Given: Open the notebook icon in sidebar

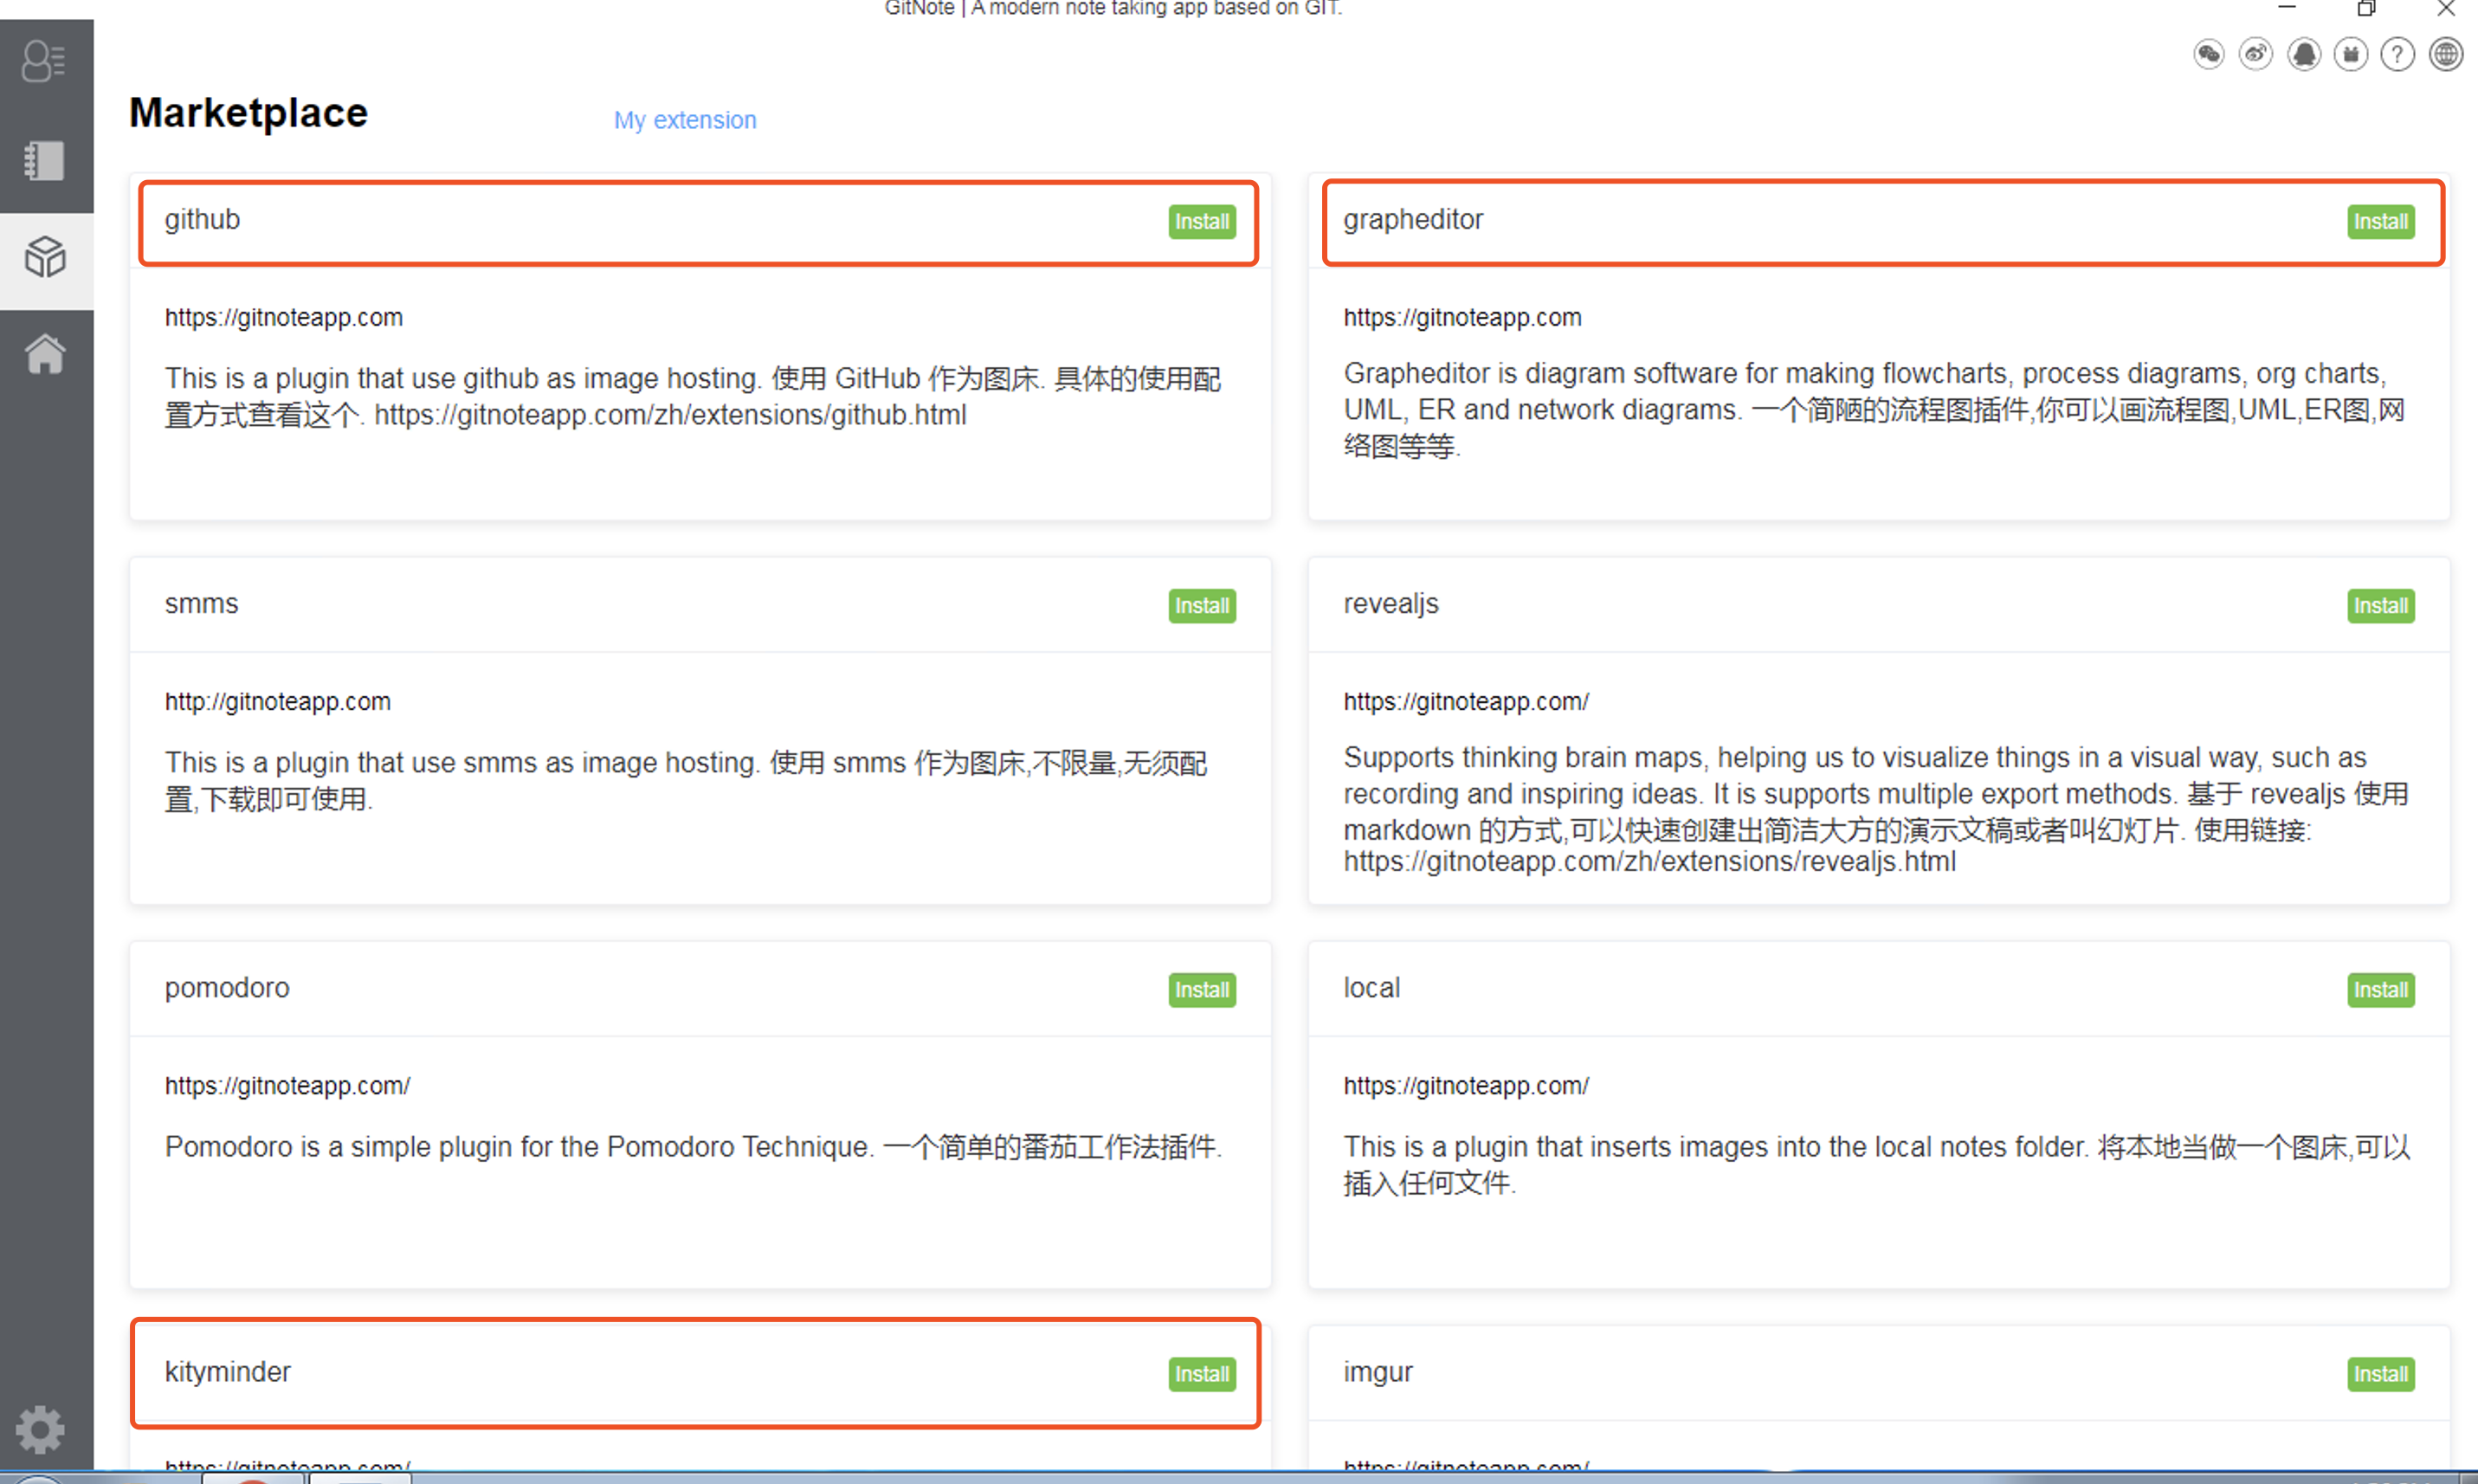Looking at the screenshot, I should coord(44,160).
